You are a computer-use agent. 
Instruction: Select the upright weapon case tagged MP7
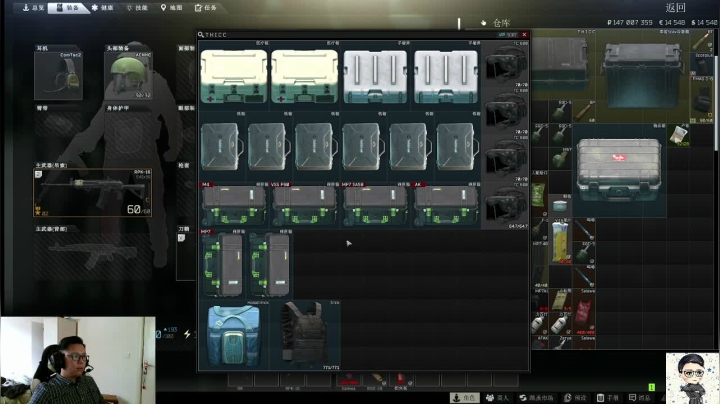click(x=222, y=264)
